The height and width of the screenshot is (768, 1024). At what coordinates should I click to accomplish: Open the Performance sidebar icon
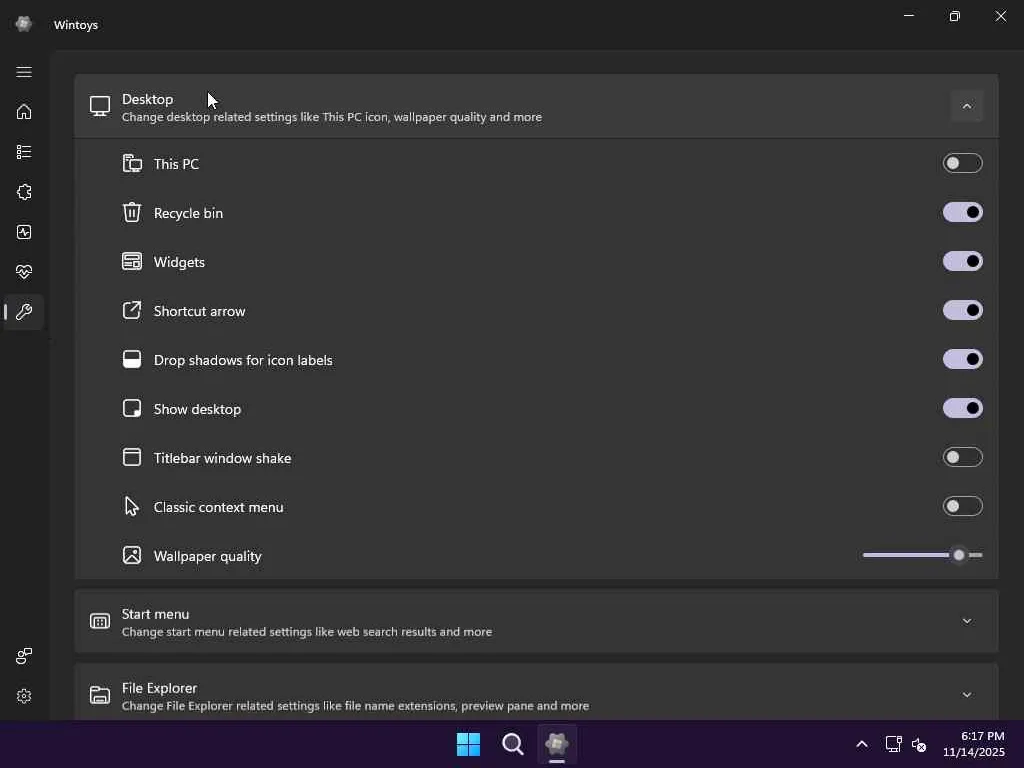[x=24, y=232]
